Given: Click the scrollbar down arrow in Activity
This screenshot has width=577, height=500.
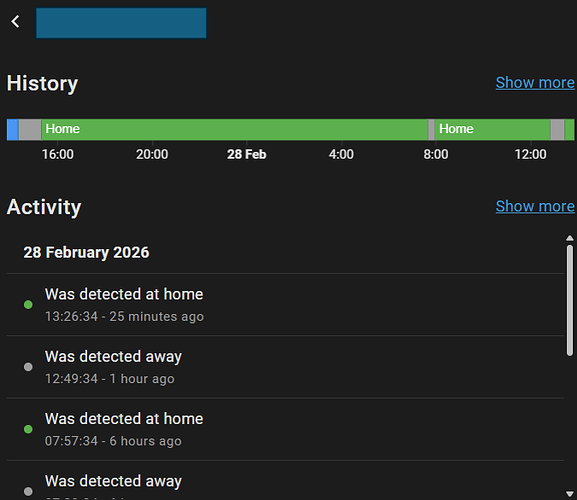Looking at the screenshot, I should click(x=570, y=493).
